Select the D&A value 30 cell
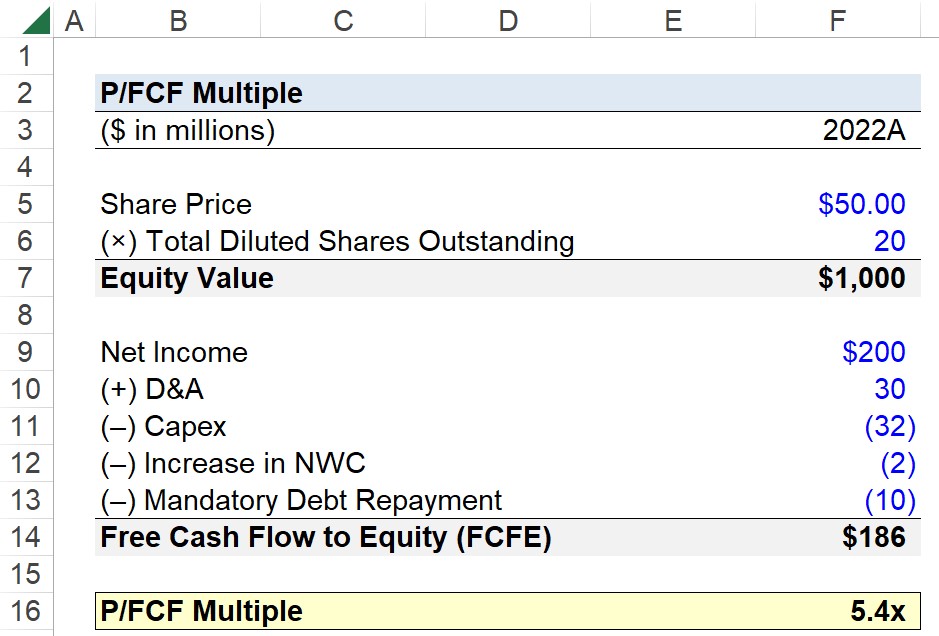 (x=838, y=389)
